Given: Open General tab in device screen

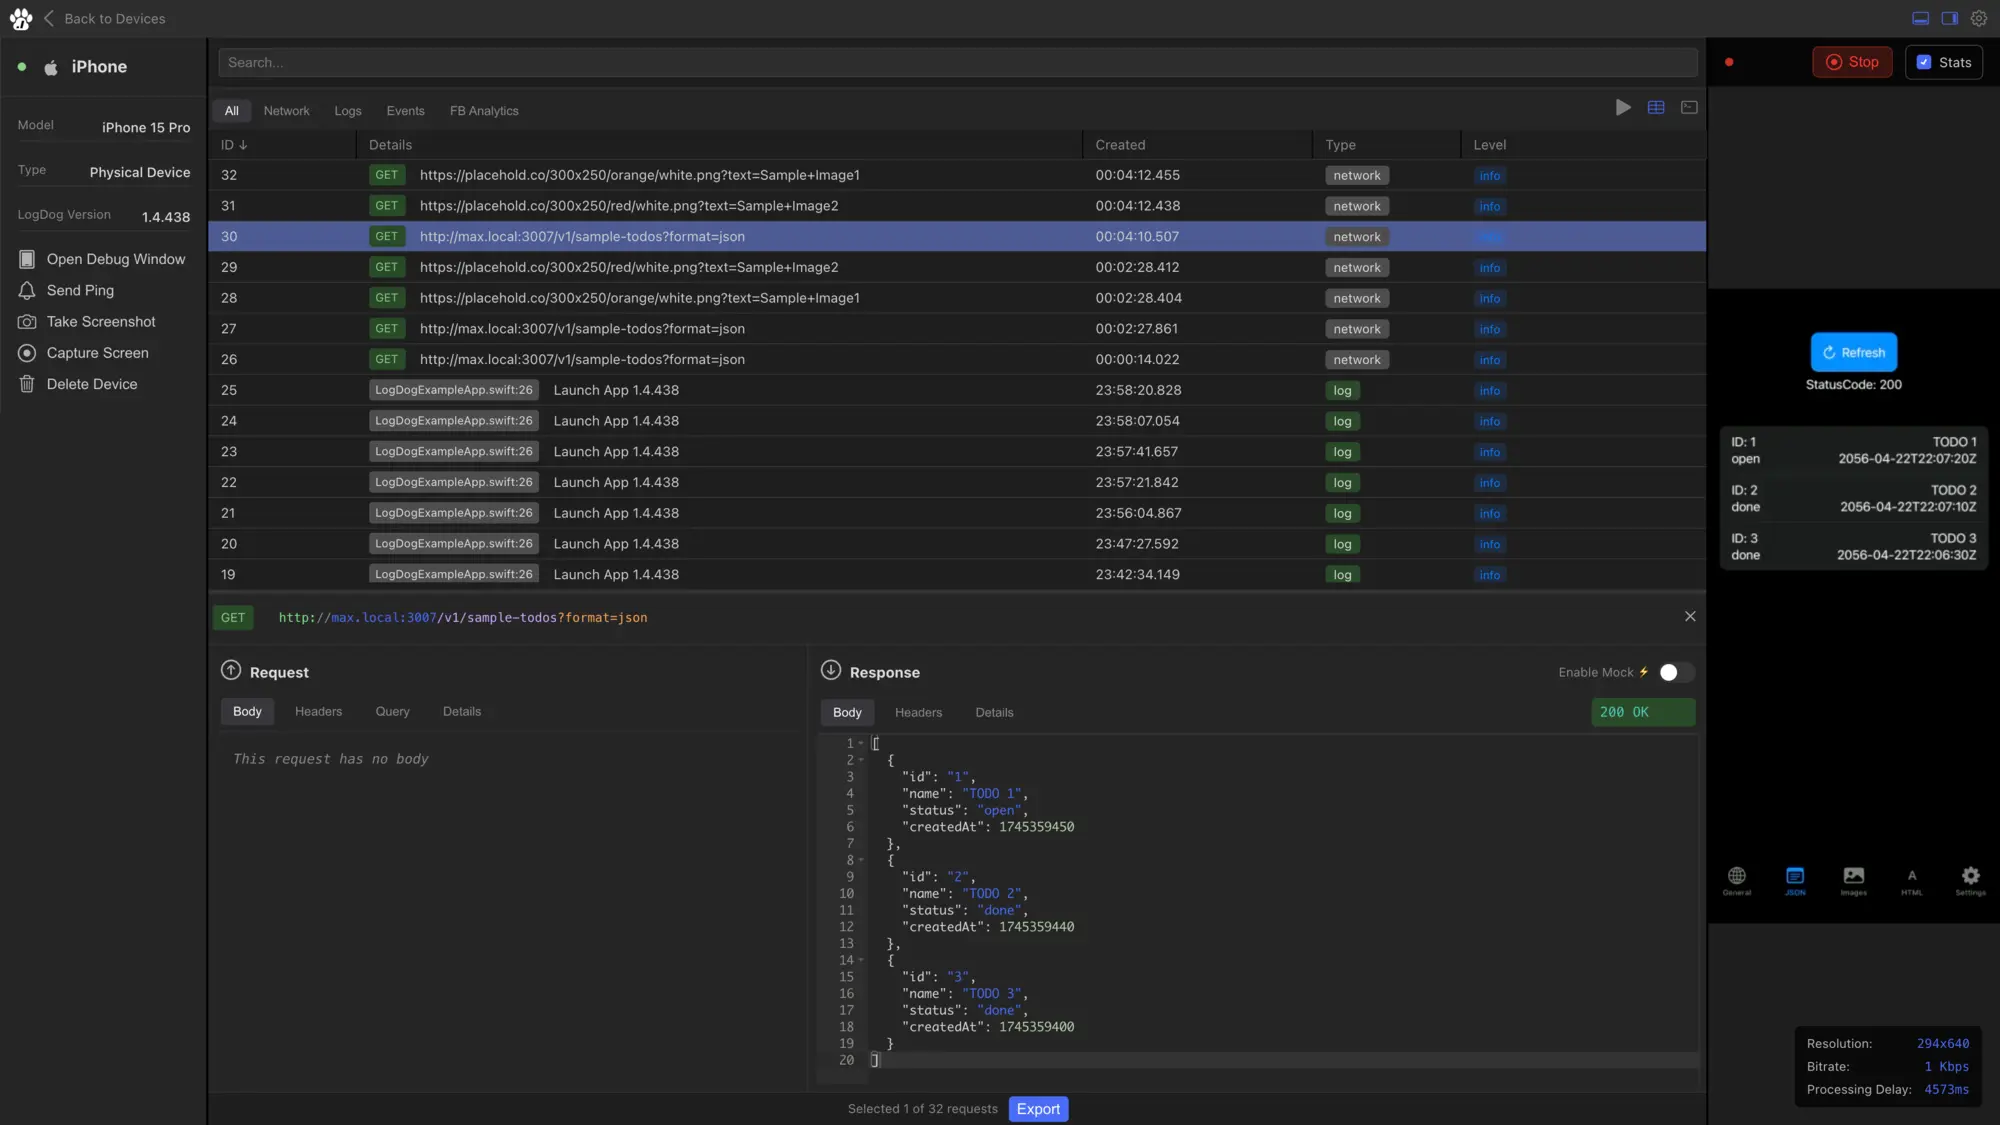Looking at the screenshot, I should tap(1737, 880).
